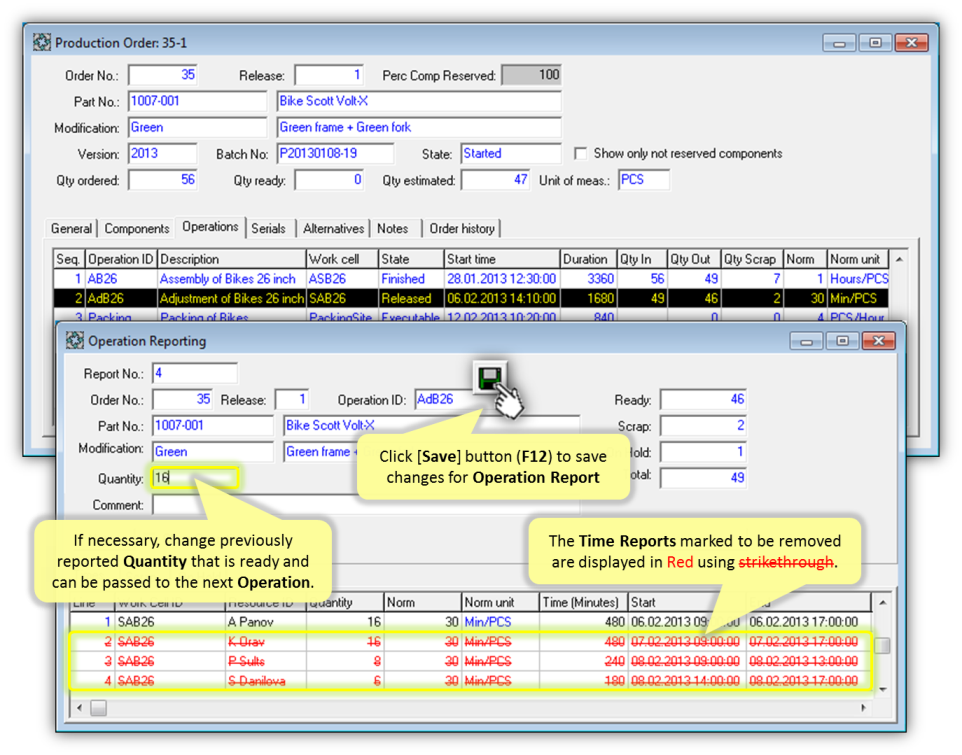Viewport: 962px width, 755px height.
Task: Close the Operation Reporting window
Action: 879,341
